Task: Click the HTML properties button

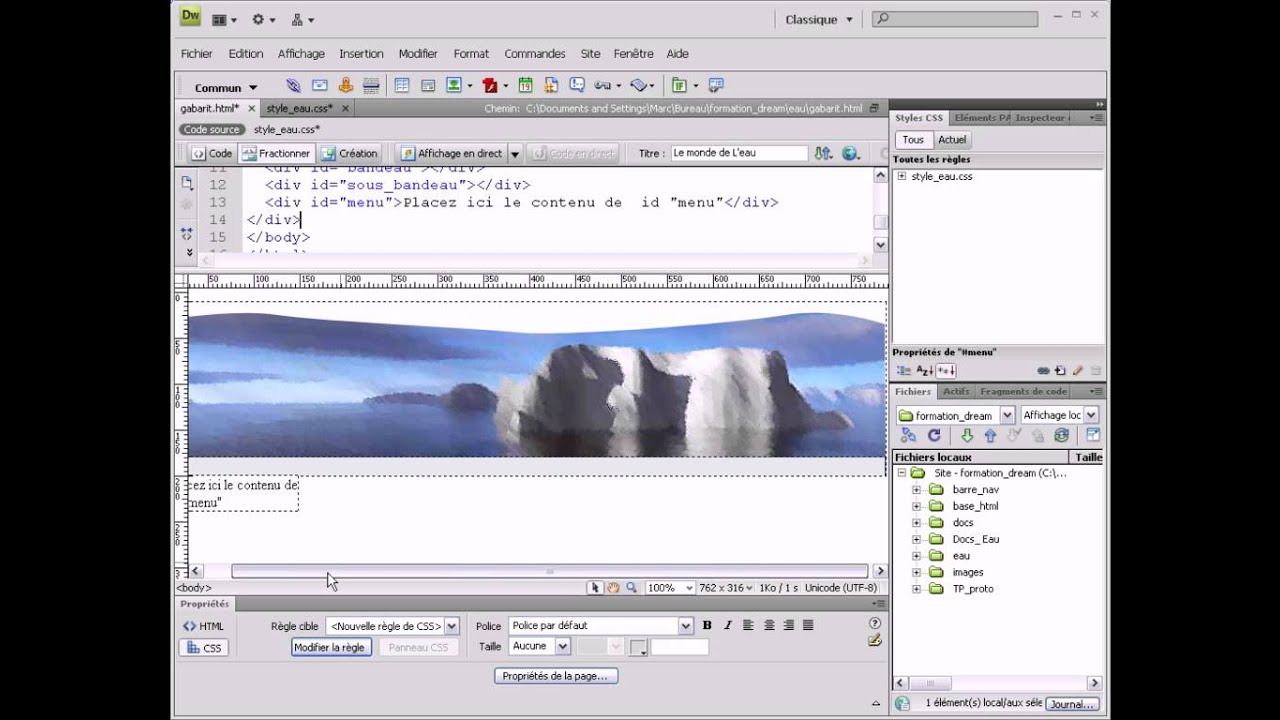Action: click(x=204, y=626)
